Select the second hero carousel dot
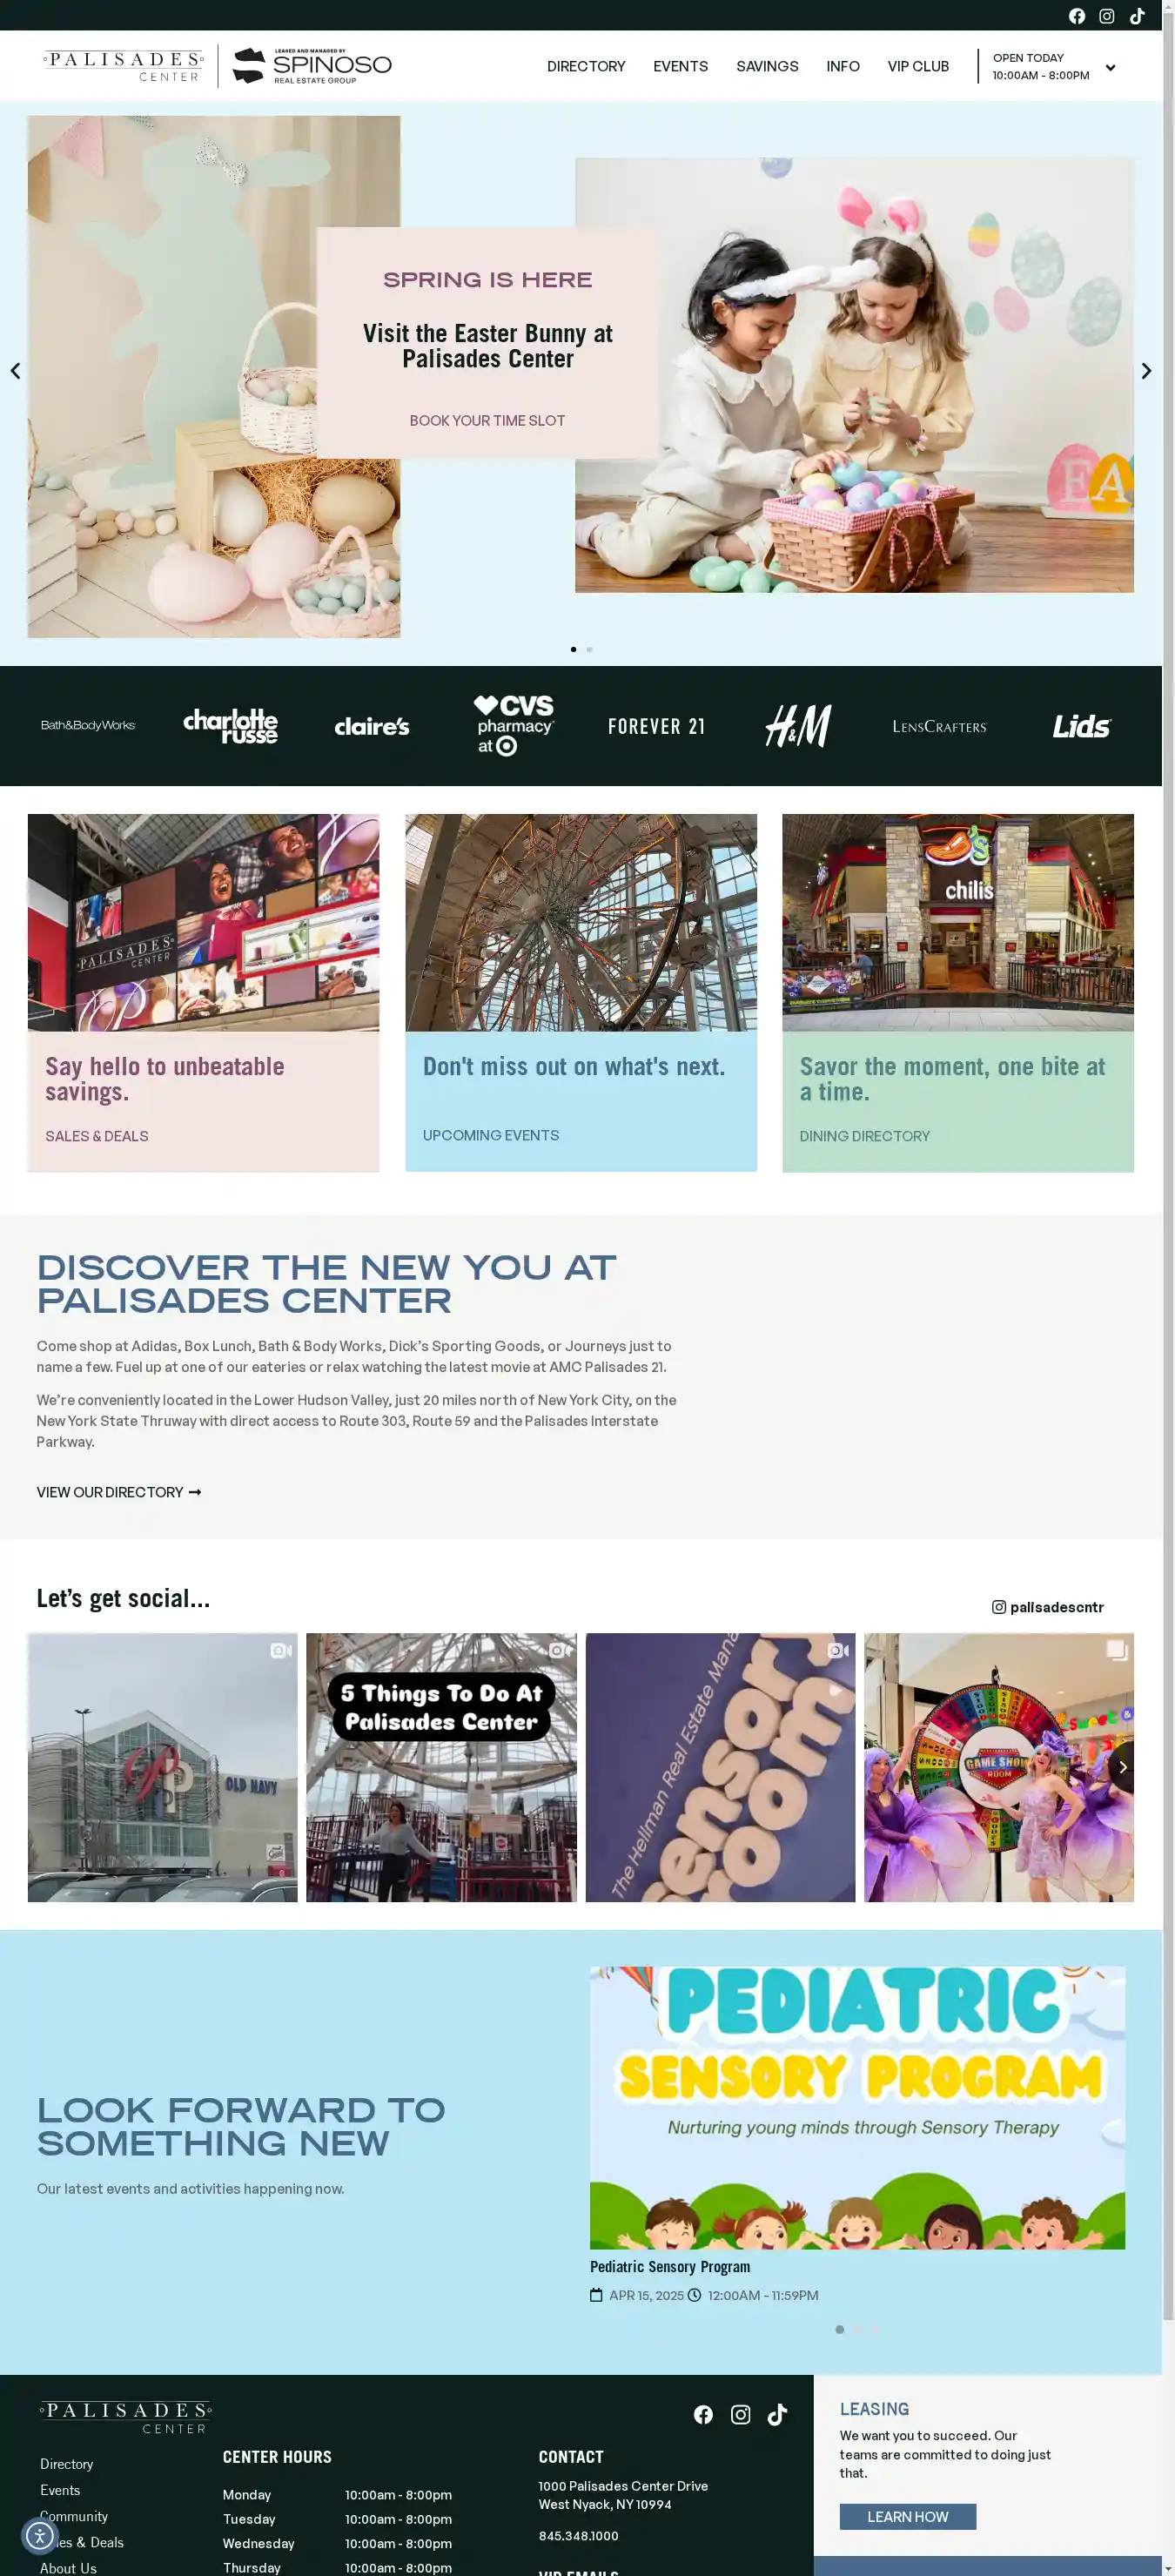Image resolution: width=1175 pixels, height=2576 pixels. [x=589, y=649]
